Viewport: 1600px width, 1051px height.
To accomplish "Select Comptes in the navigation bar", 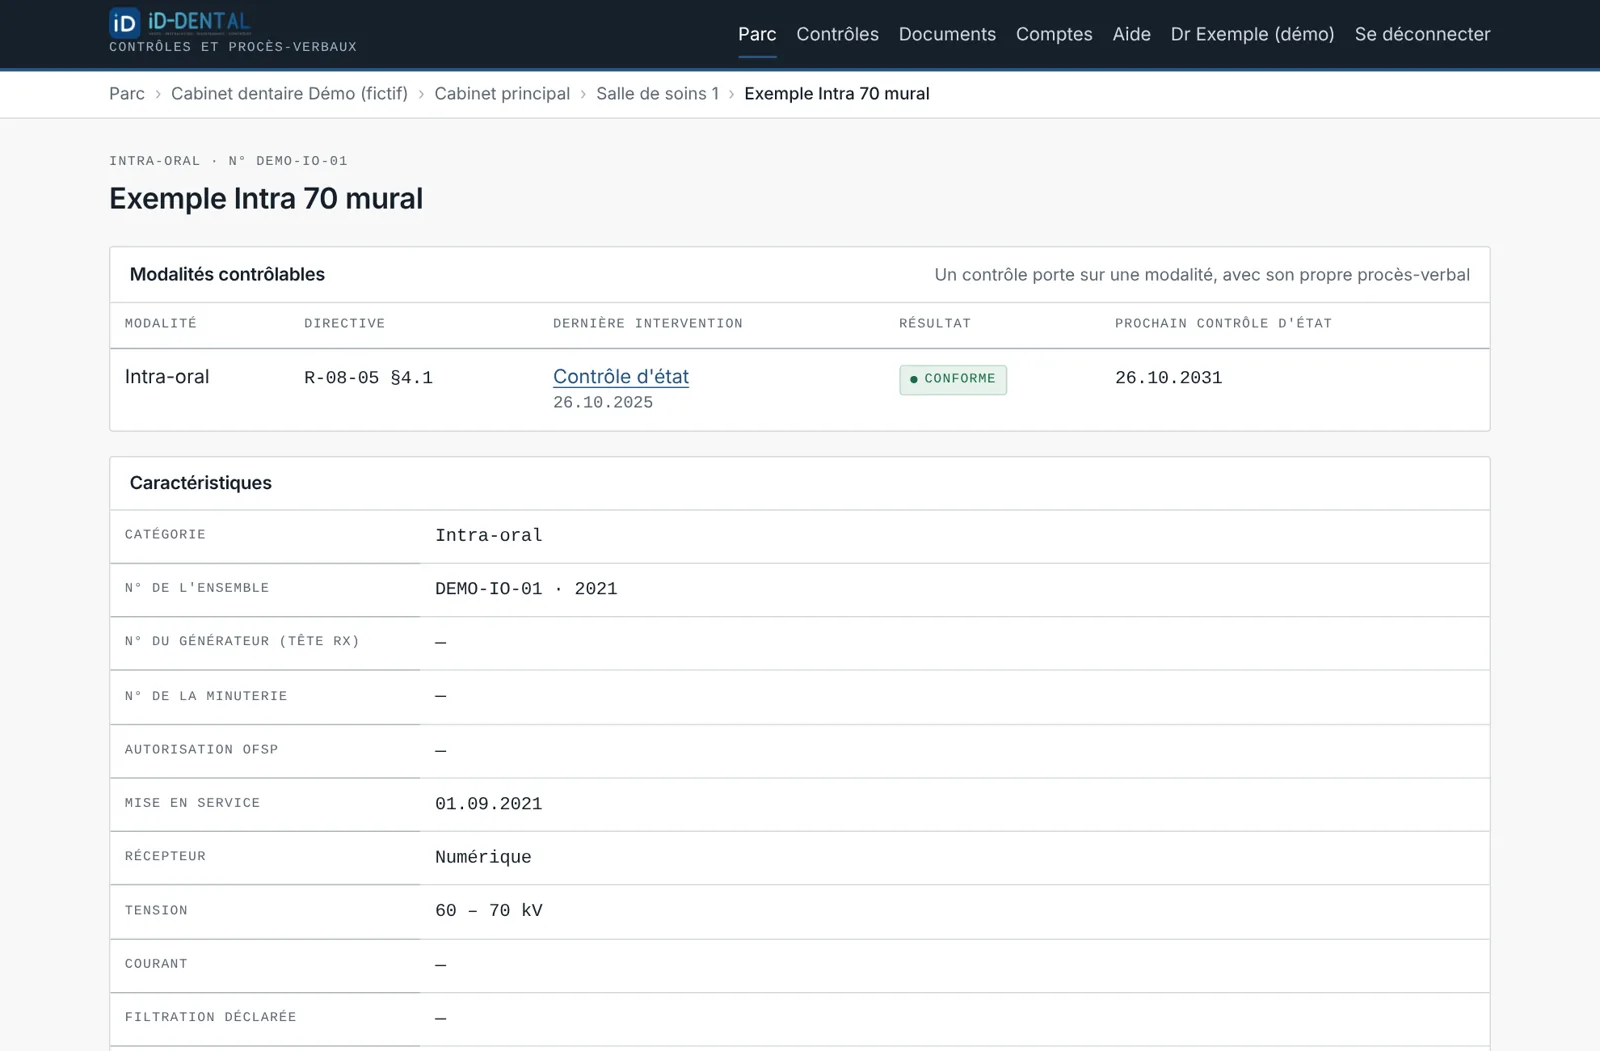I will (1054, 34).
